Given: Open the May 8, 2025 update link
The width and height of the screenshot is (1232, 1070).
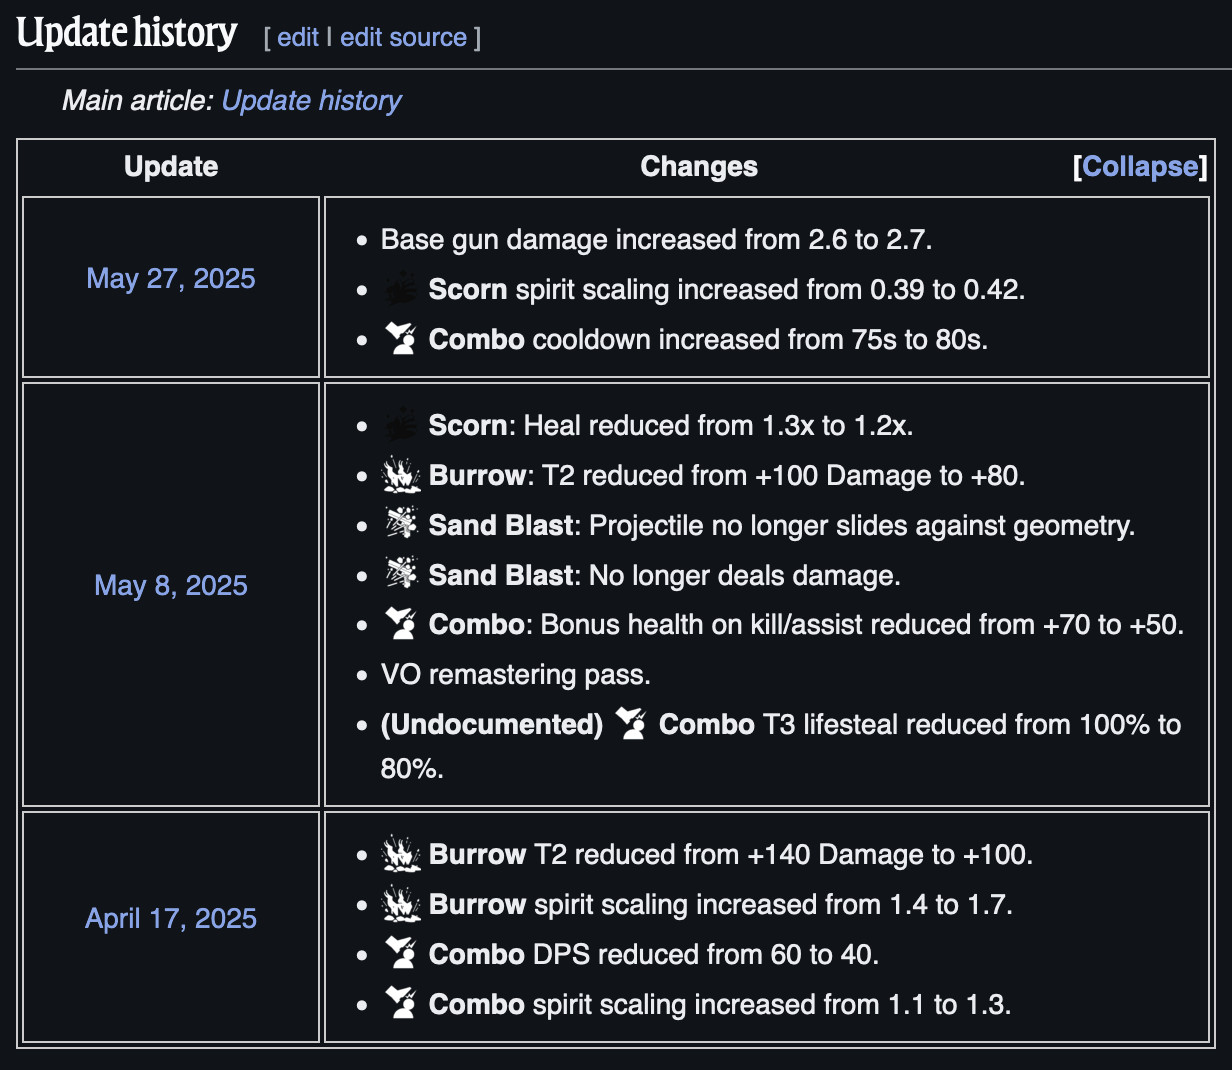Looking at the screenshot, I should point(171,585).
